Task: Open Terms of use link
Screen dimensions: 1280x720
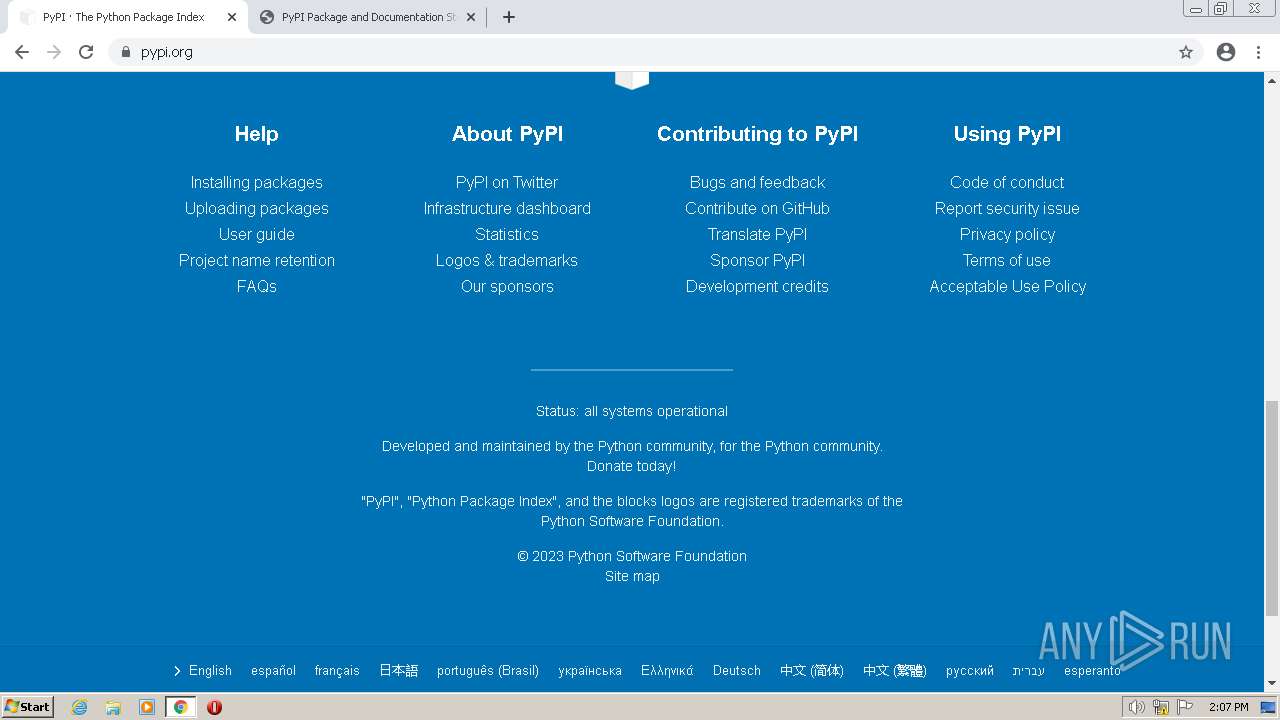Action: pos(1007,260)
